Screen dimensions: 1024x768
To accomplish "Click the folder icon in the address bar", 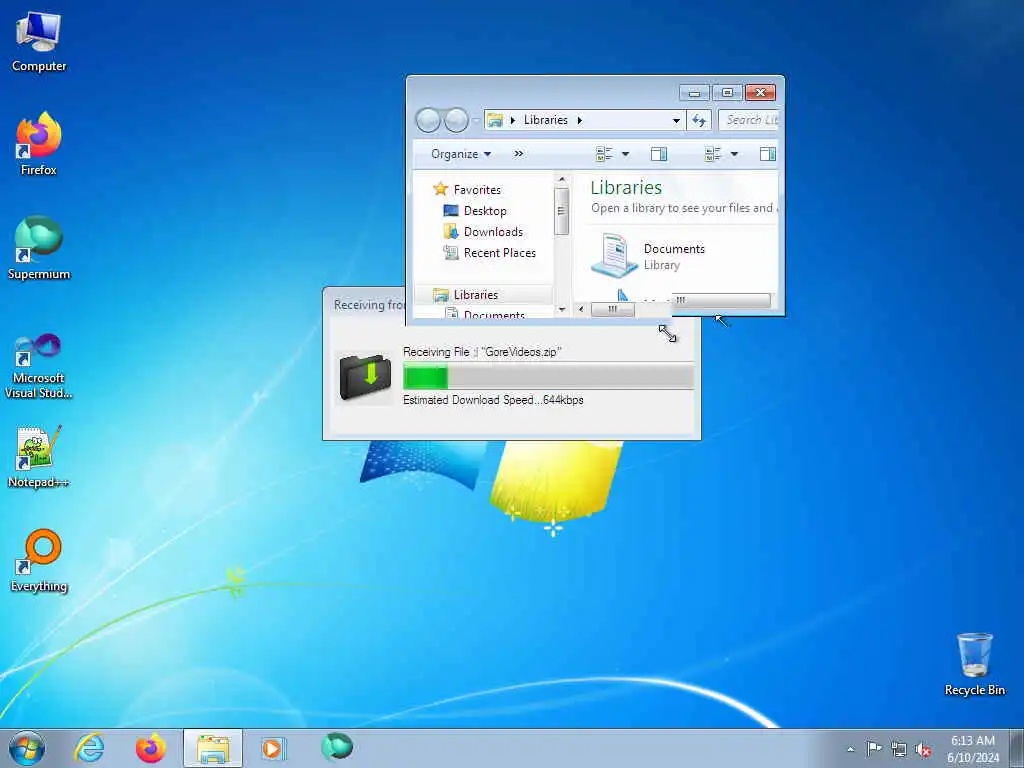I will tap(495, 120).
